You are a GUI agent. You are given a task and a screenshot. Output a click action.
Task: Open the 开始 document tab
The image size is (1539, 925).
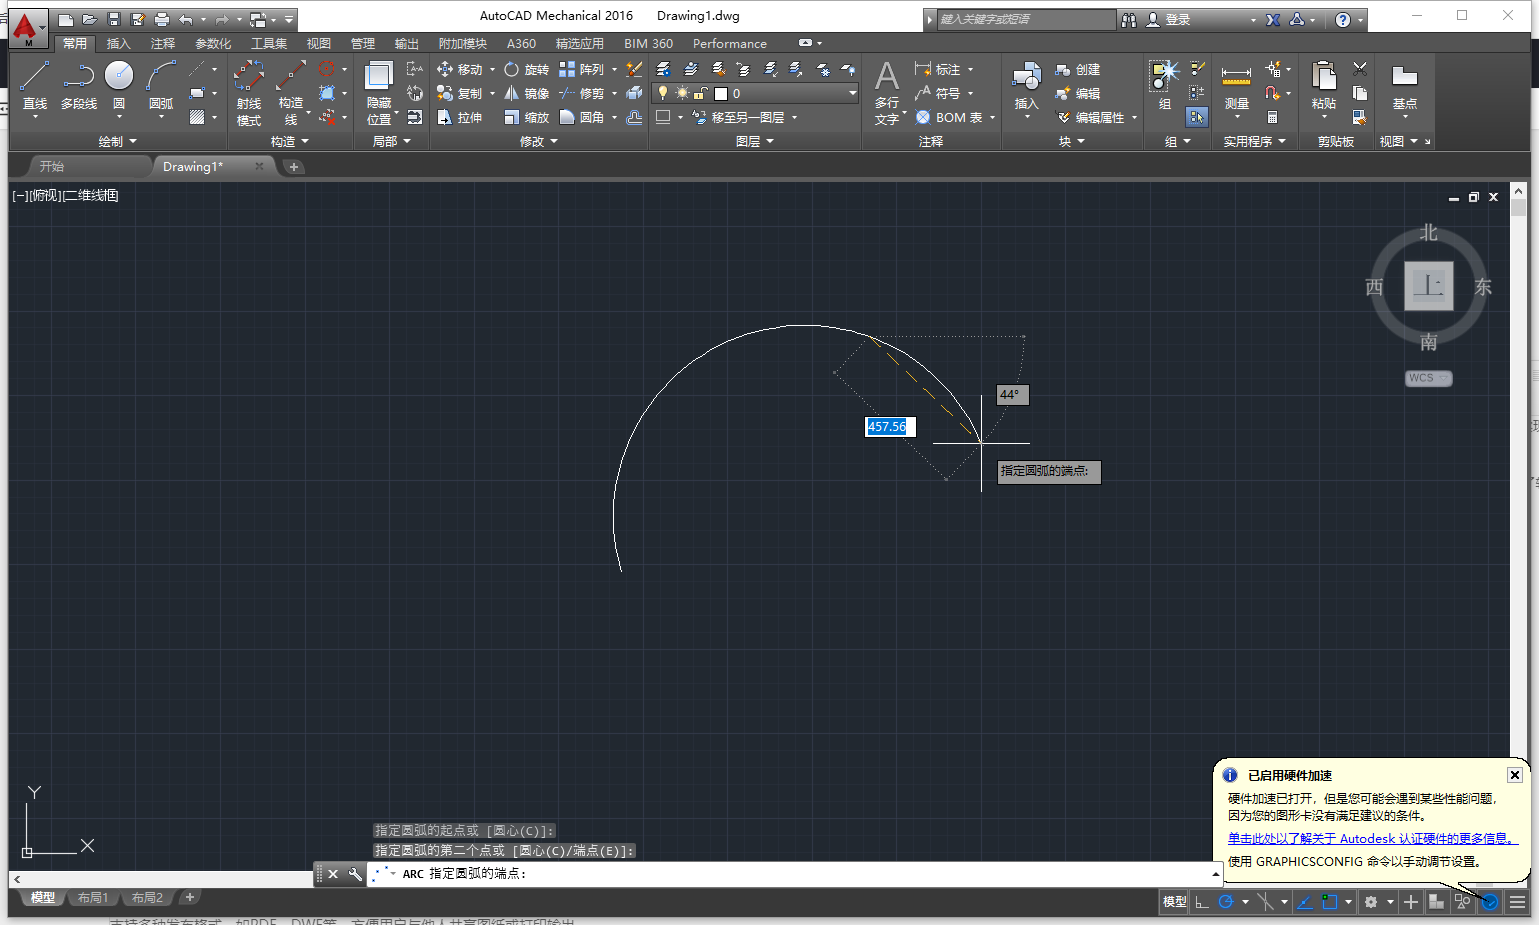click(x=52, y=166)
